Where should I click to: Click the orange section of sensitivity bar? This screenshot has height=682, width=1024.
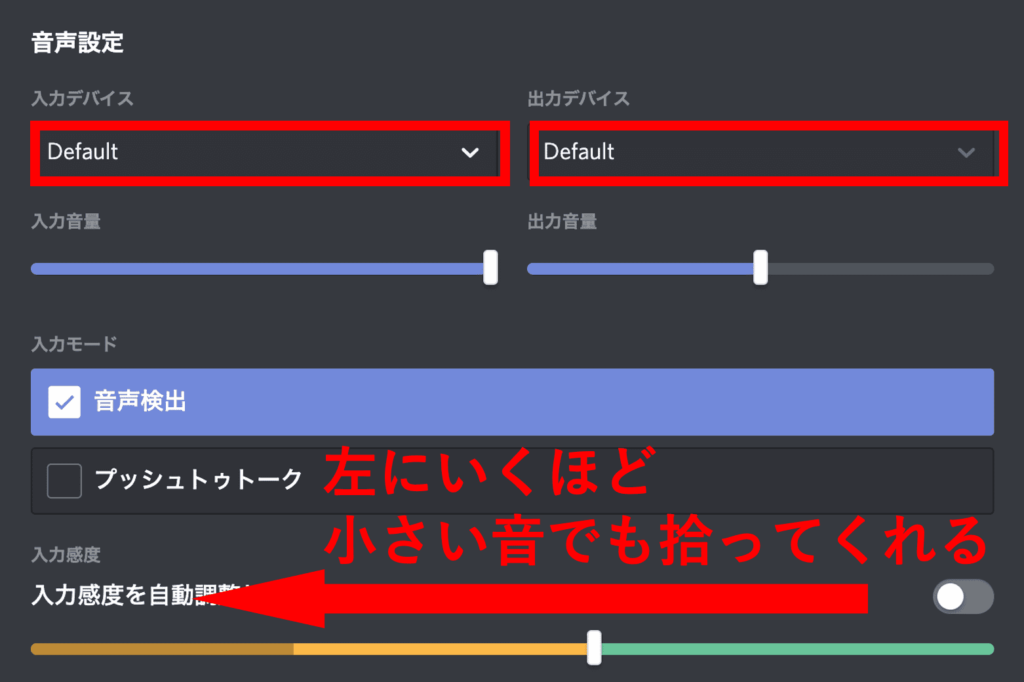point(440,649)
